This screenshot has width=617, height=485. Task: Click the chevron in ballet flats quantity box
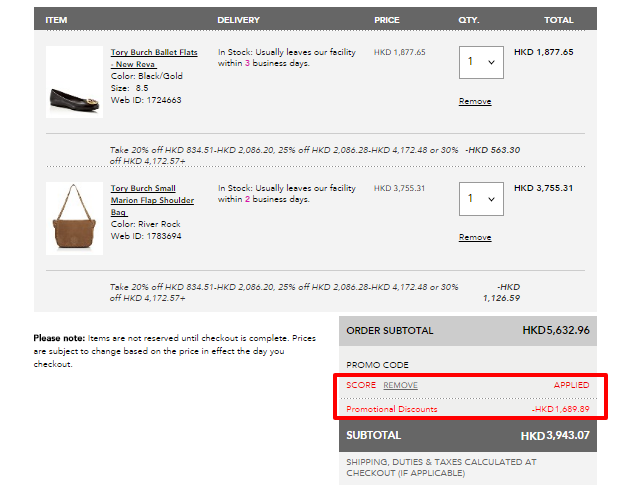pos(491,62)
